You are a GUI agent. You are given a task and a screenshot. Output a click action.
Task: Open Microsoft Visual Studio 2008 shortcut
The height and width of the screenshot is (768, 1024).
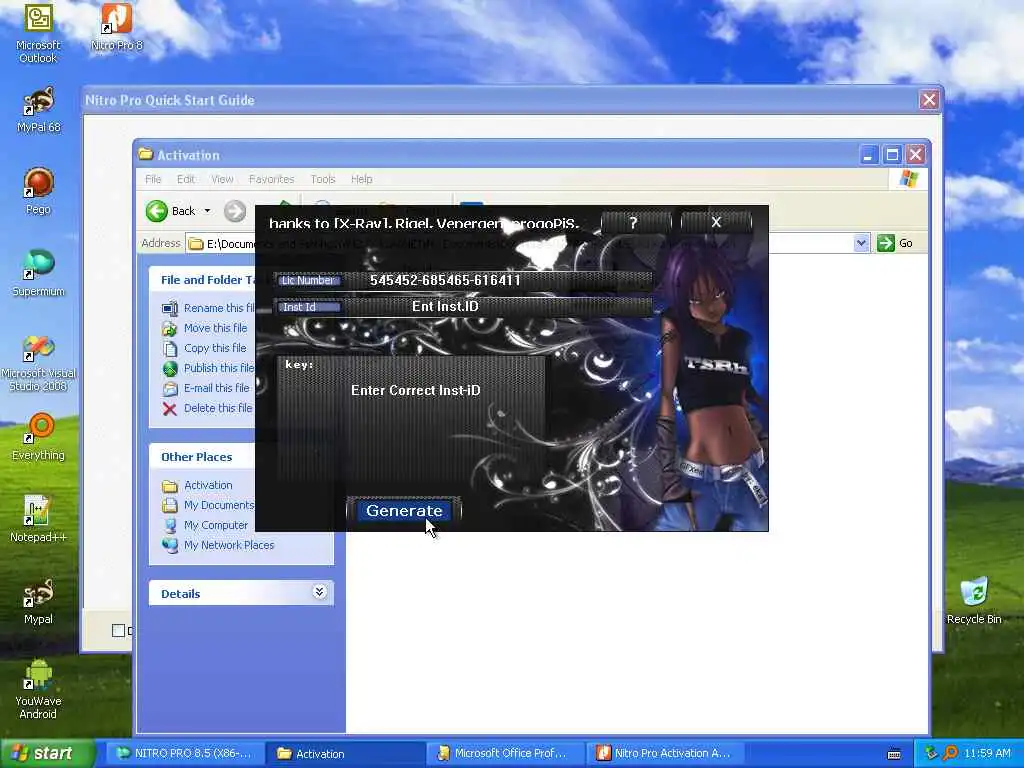(x=39, y=363)
